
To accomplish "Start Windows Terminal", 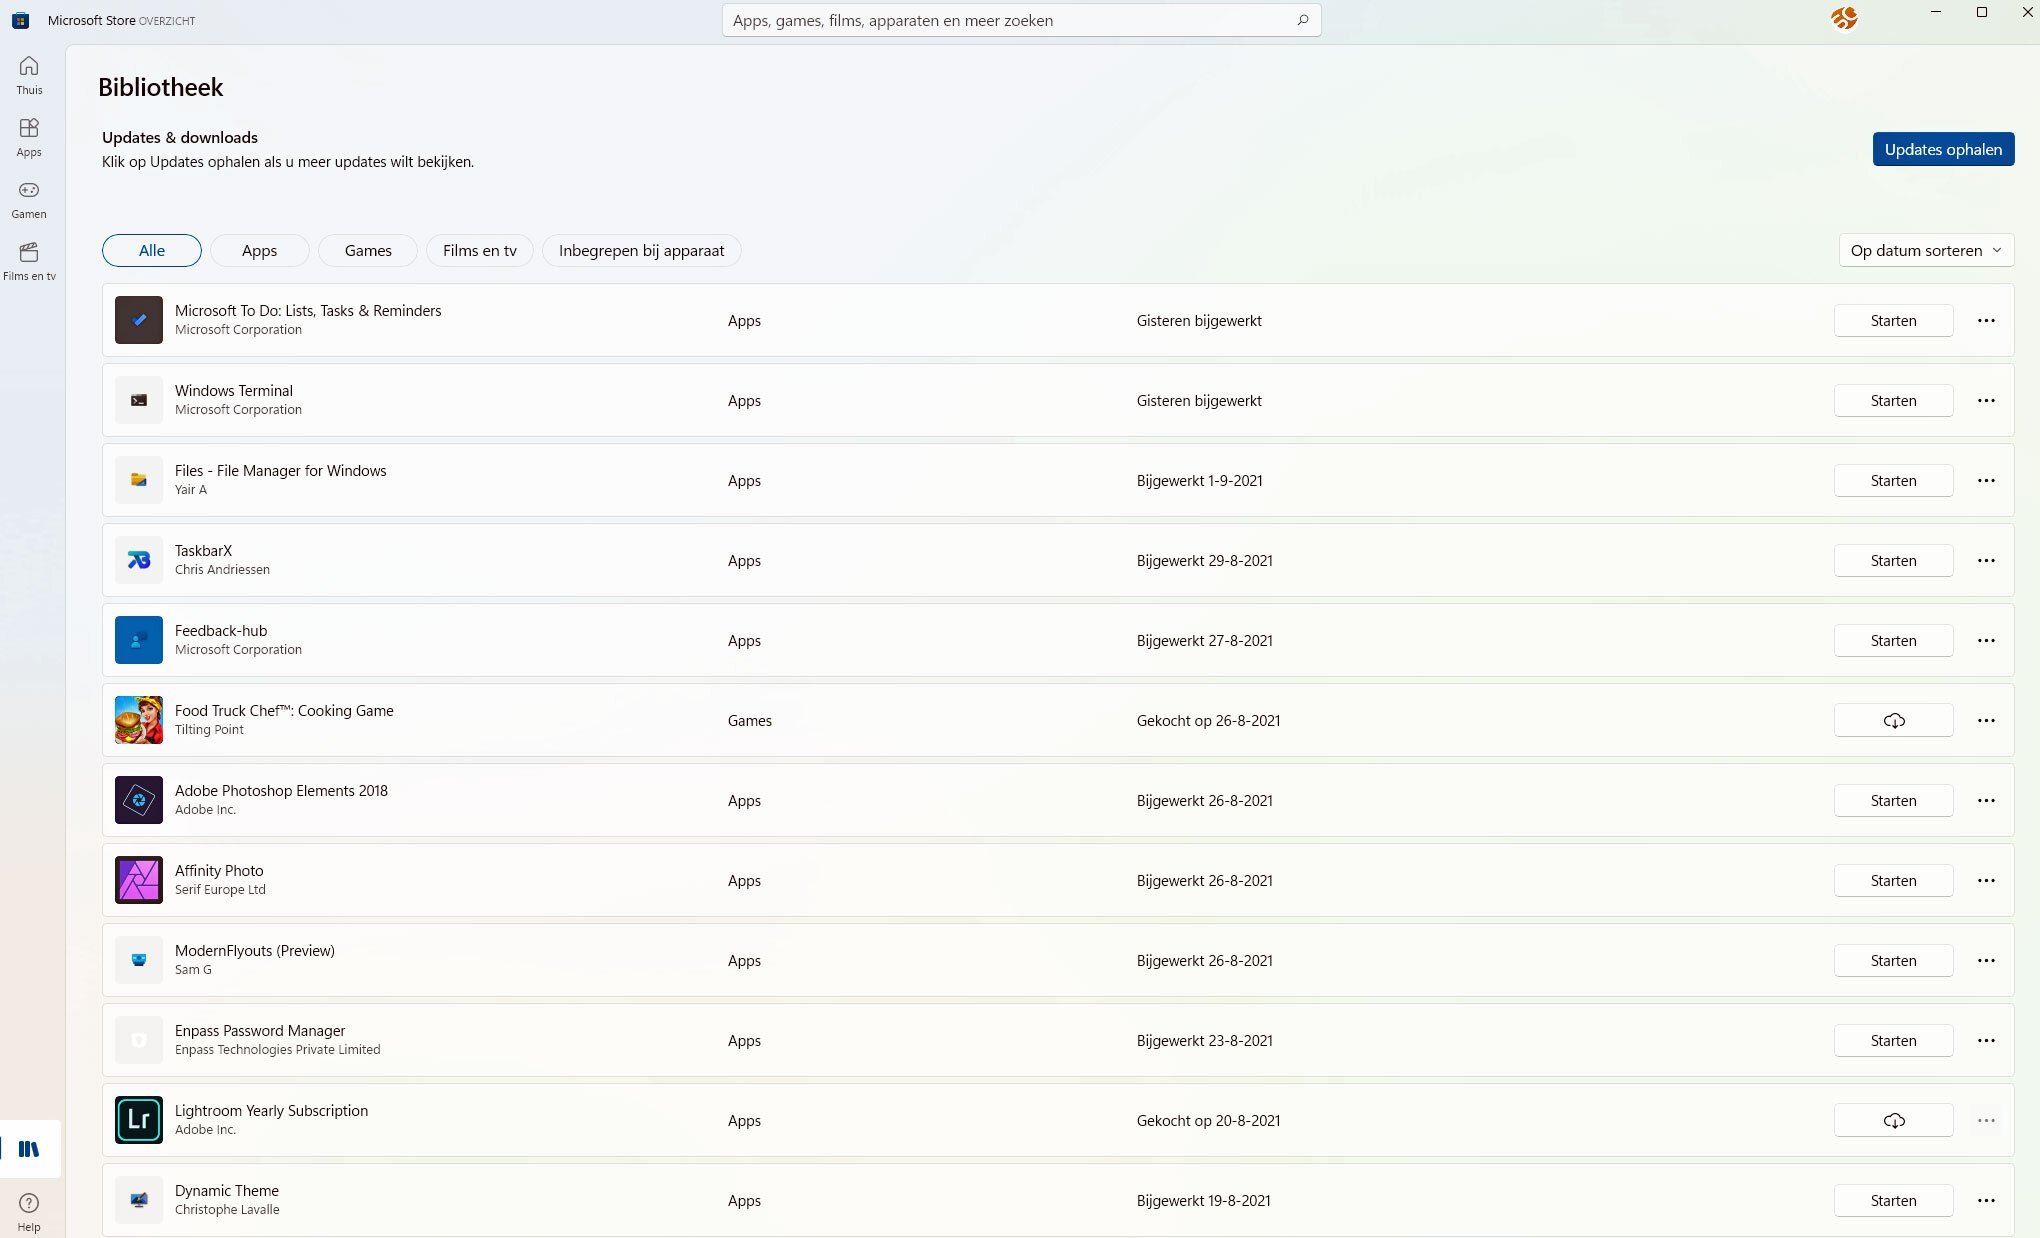I will (1893, 400).
